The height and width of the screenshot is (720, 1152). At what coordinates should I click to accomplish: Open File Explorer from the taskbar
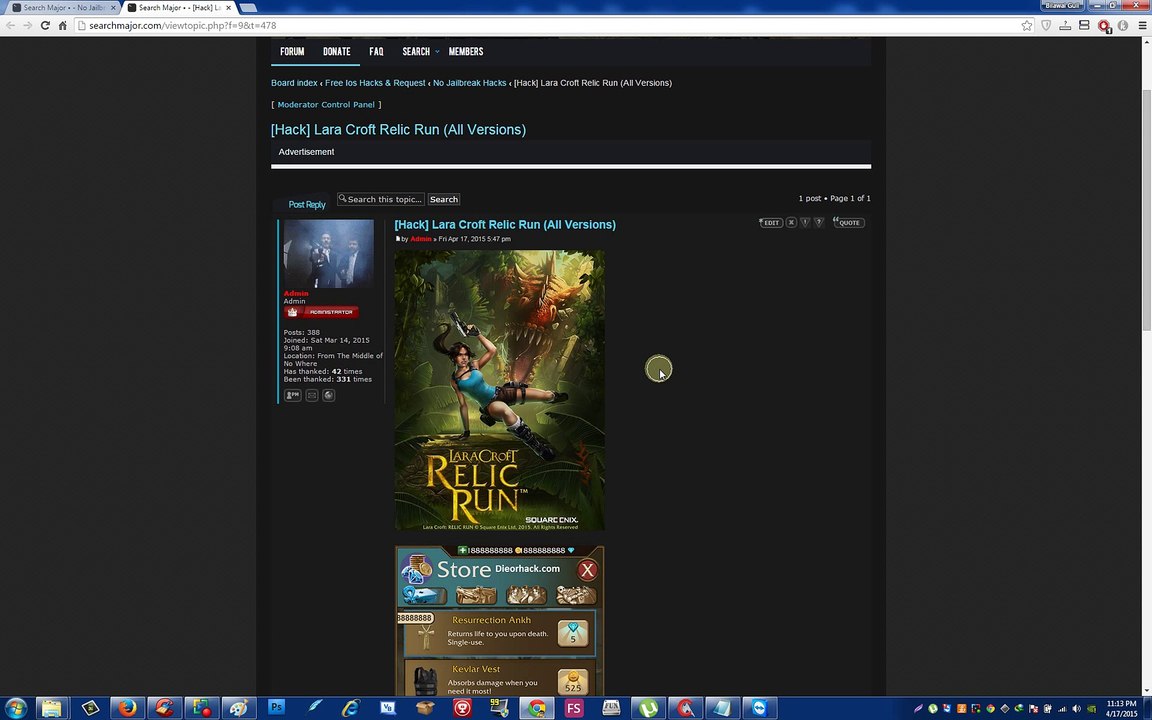pyautogui.click(x=51, y=708)
